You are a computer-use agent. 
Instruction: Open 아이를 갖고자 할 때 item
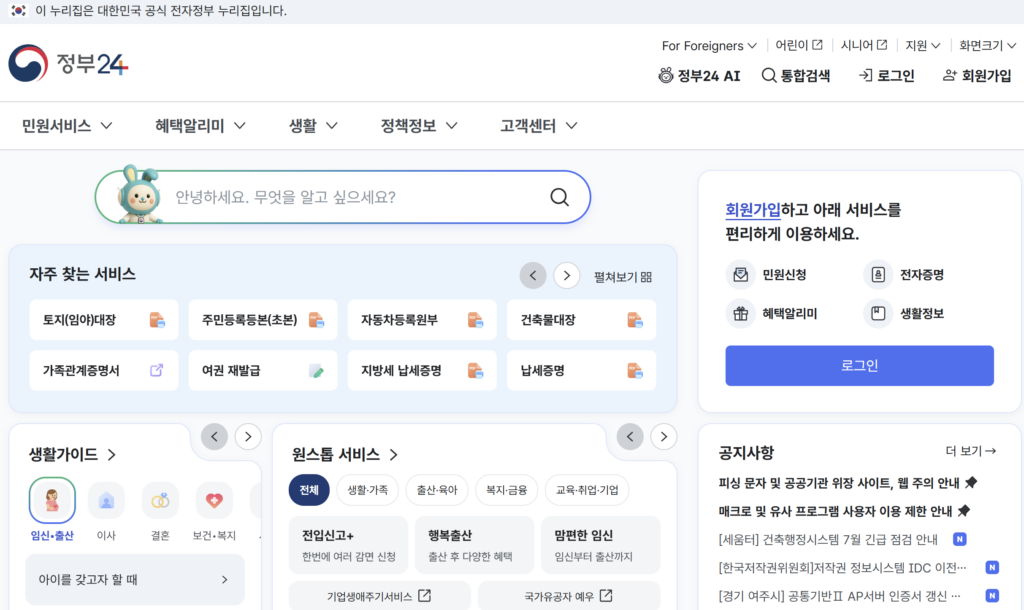pyautogui.click(x=135, y=579)
